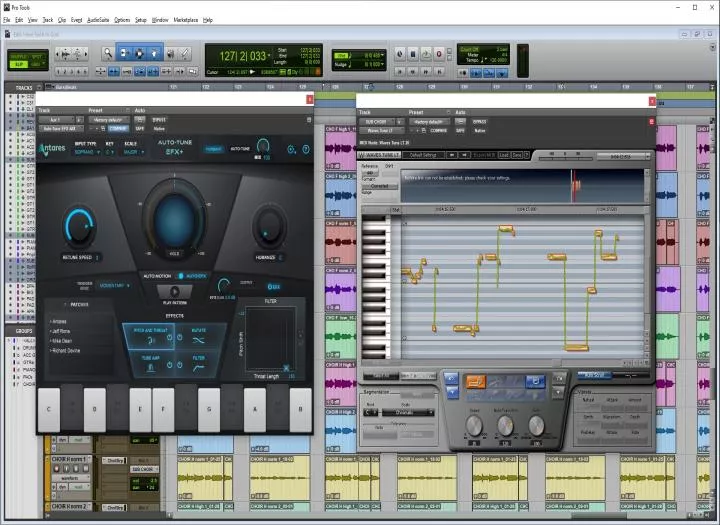The height and width of the screenshot is (525, 720).
Task: Expand the Antares patch folder
Action: (59, 322)
